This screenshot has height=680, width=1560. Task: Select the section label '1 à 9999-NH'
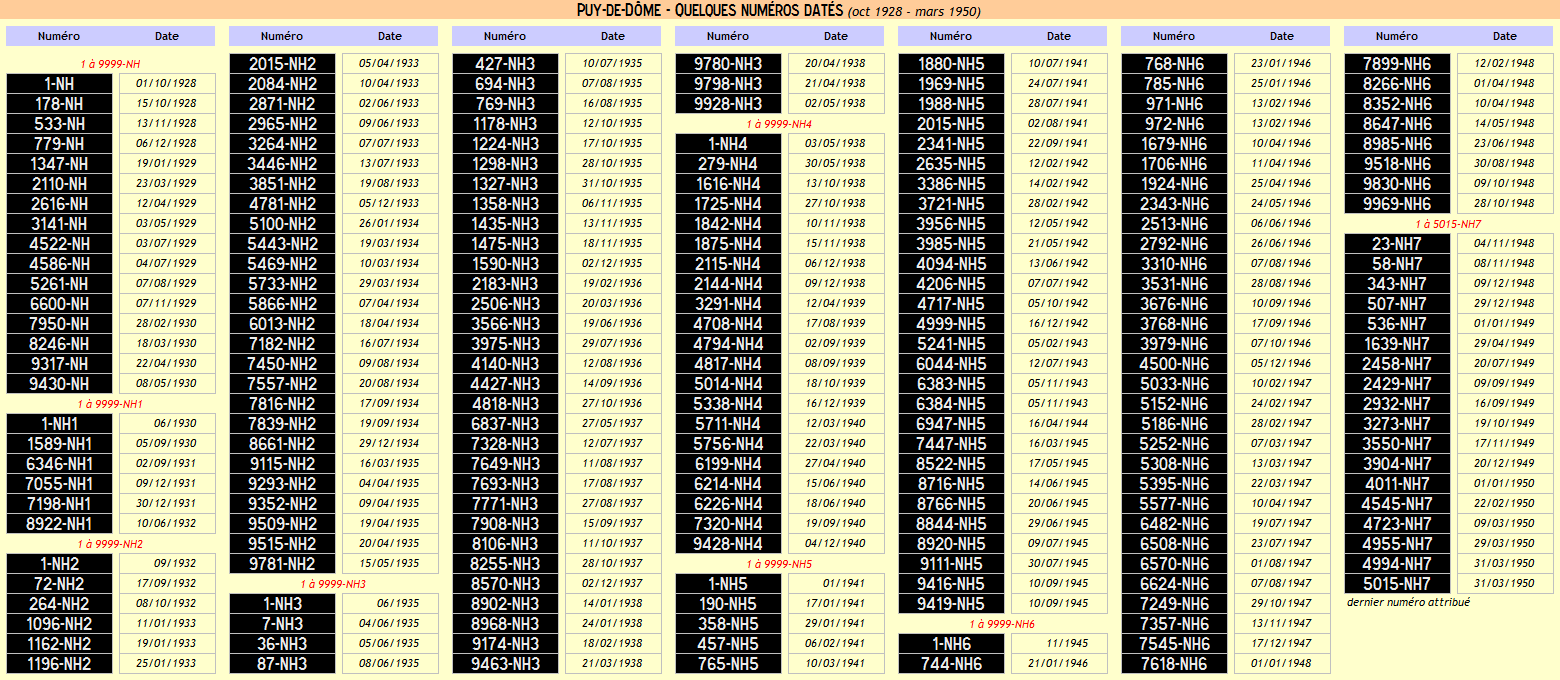pos(111,64)
